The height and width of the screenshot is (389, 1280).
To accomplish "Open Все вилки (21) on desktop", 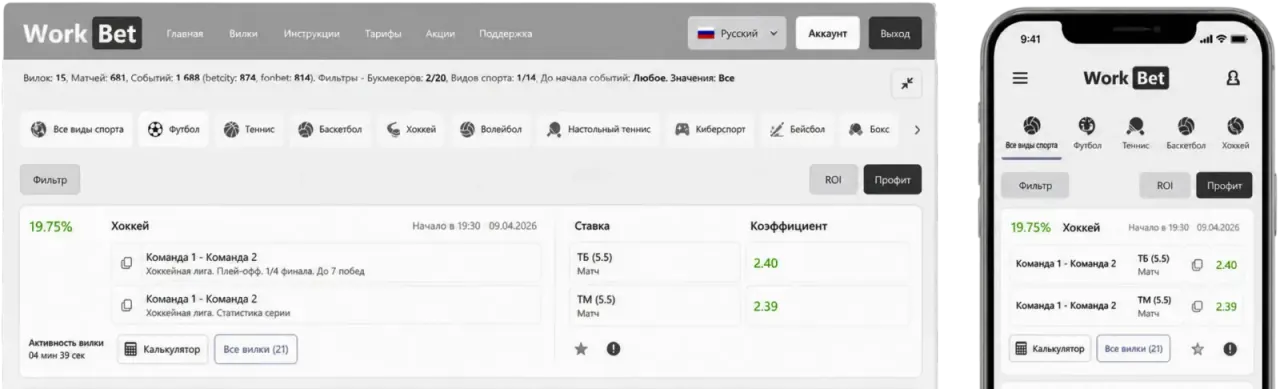I will [x=256, y=349].
